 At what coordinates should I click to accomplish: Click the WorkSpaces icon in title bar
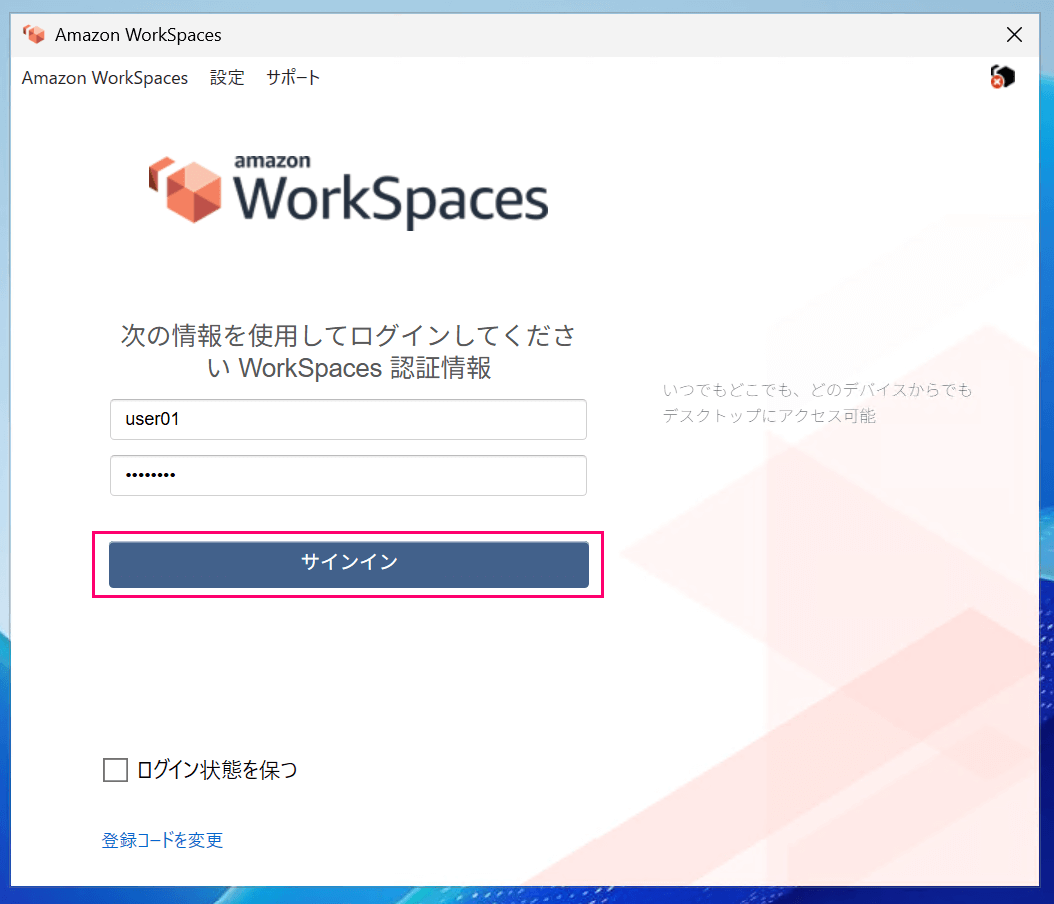pos(34,34)
